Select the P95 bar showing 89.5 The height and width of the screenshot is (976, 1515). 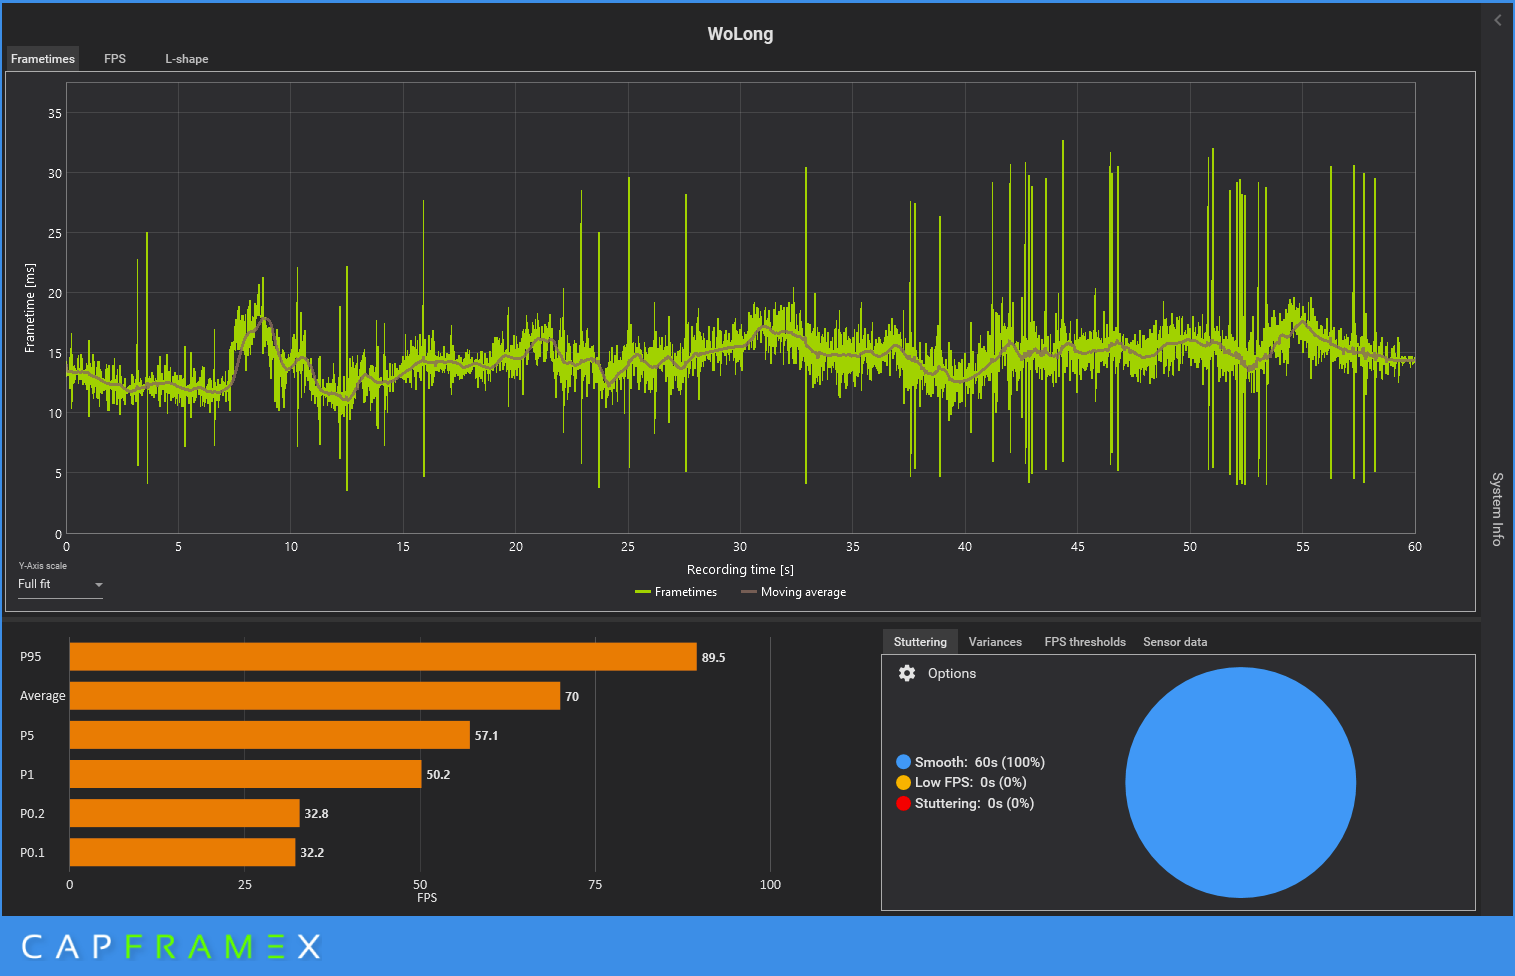383,657
